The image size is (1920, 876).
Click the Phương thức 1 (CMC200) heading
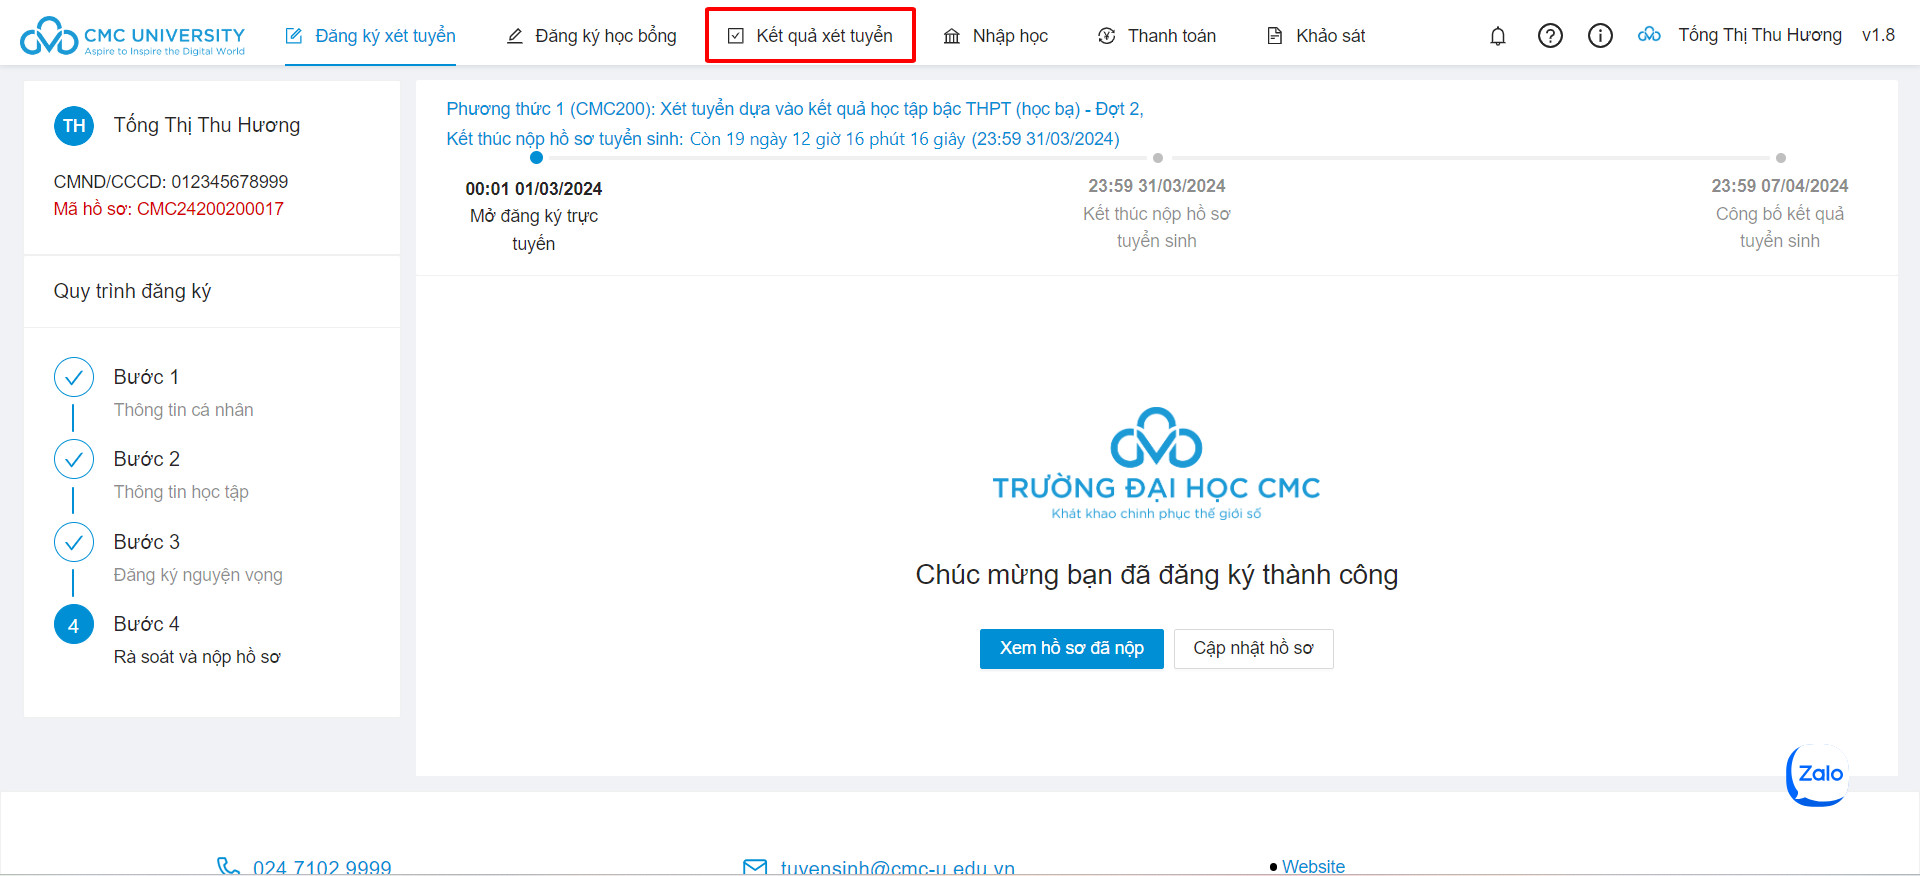tap(795, 109)
